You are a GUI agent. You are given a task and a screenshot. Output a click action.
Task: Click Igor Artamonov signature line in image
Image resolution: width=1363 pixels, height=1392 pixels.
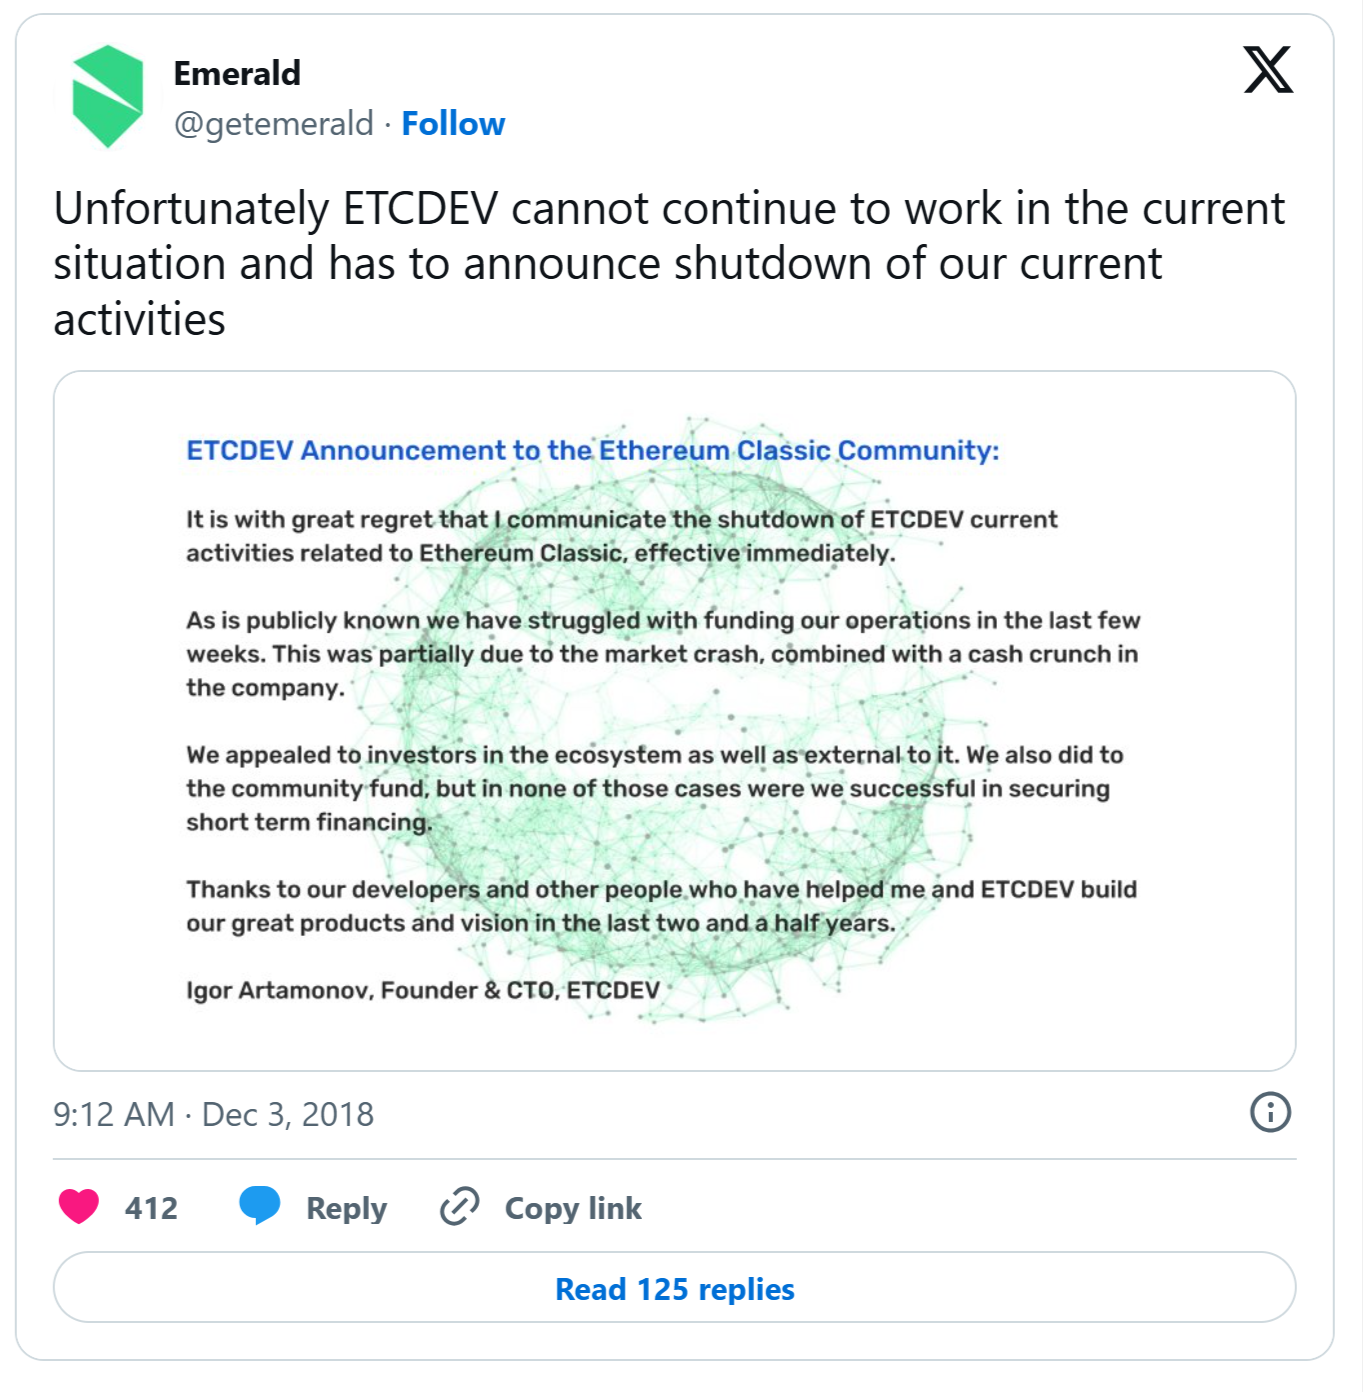pos(423,990)
